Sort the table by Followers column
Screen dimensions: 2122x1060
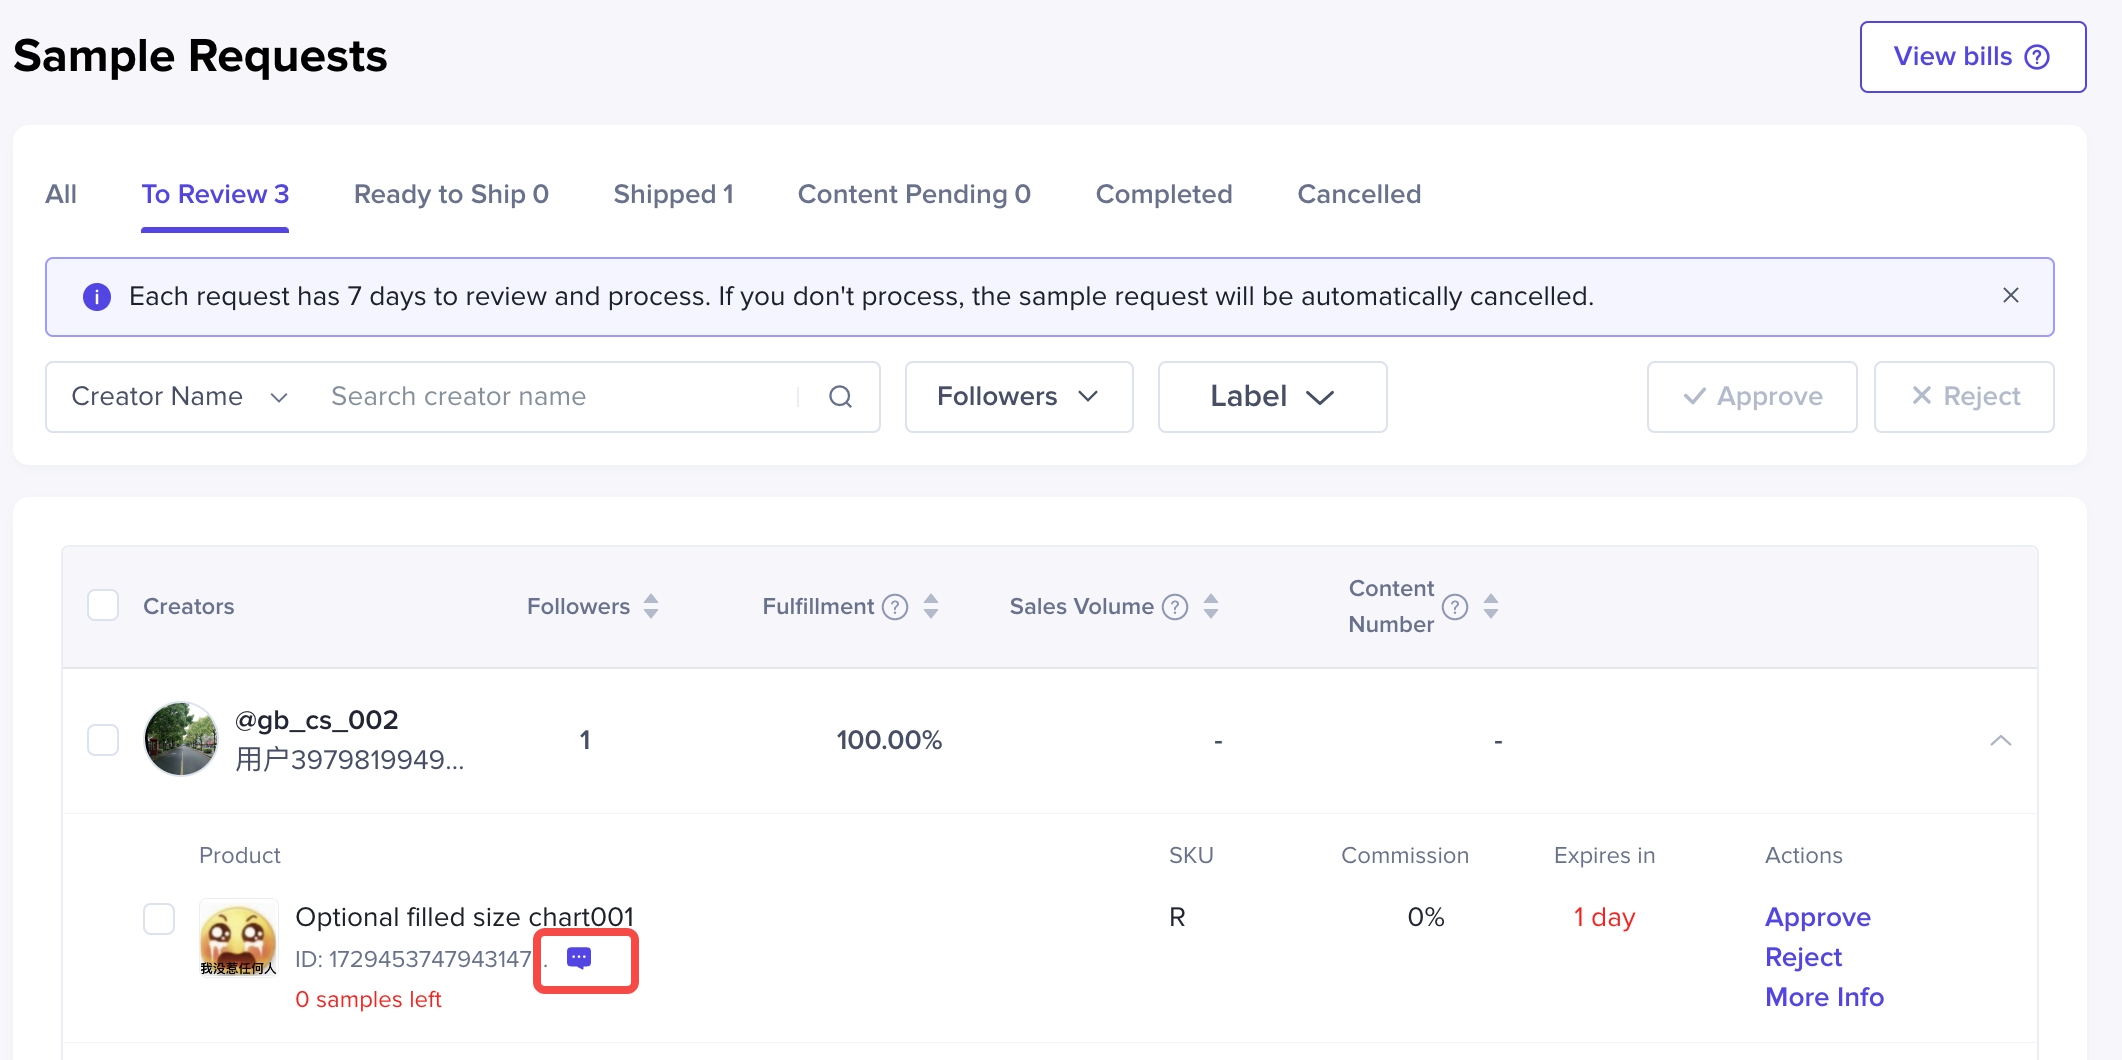[x=651, y=607]
